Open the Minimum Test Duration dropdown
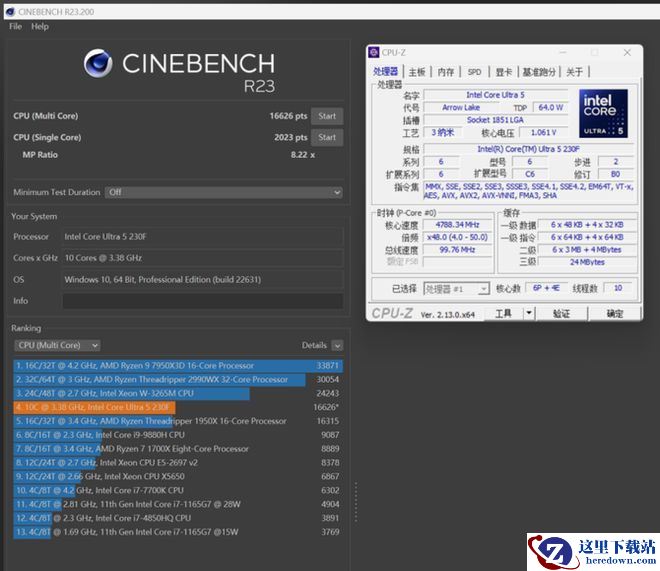Screen dimensions: 660x571 coord(224,192)
